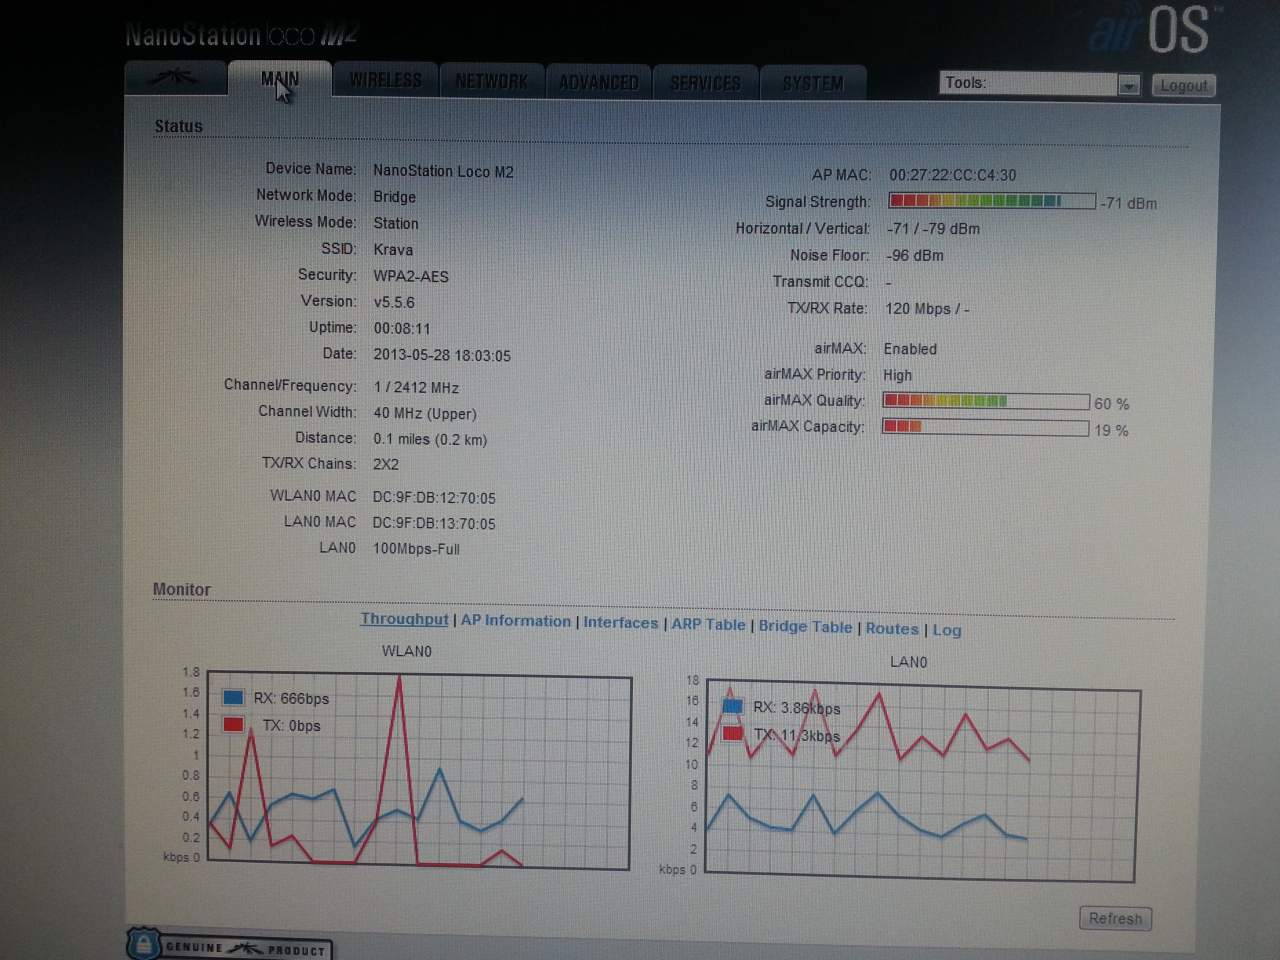Open the Interfaces monitor link
Viewport: 1280px width, 960px height.
pyautogui.click(x=620, y=623)
